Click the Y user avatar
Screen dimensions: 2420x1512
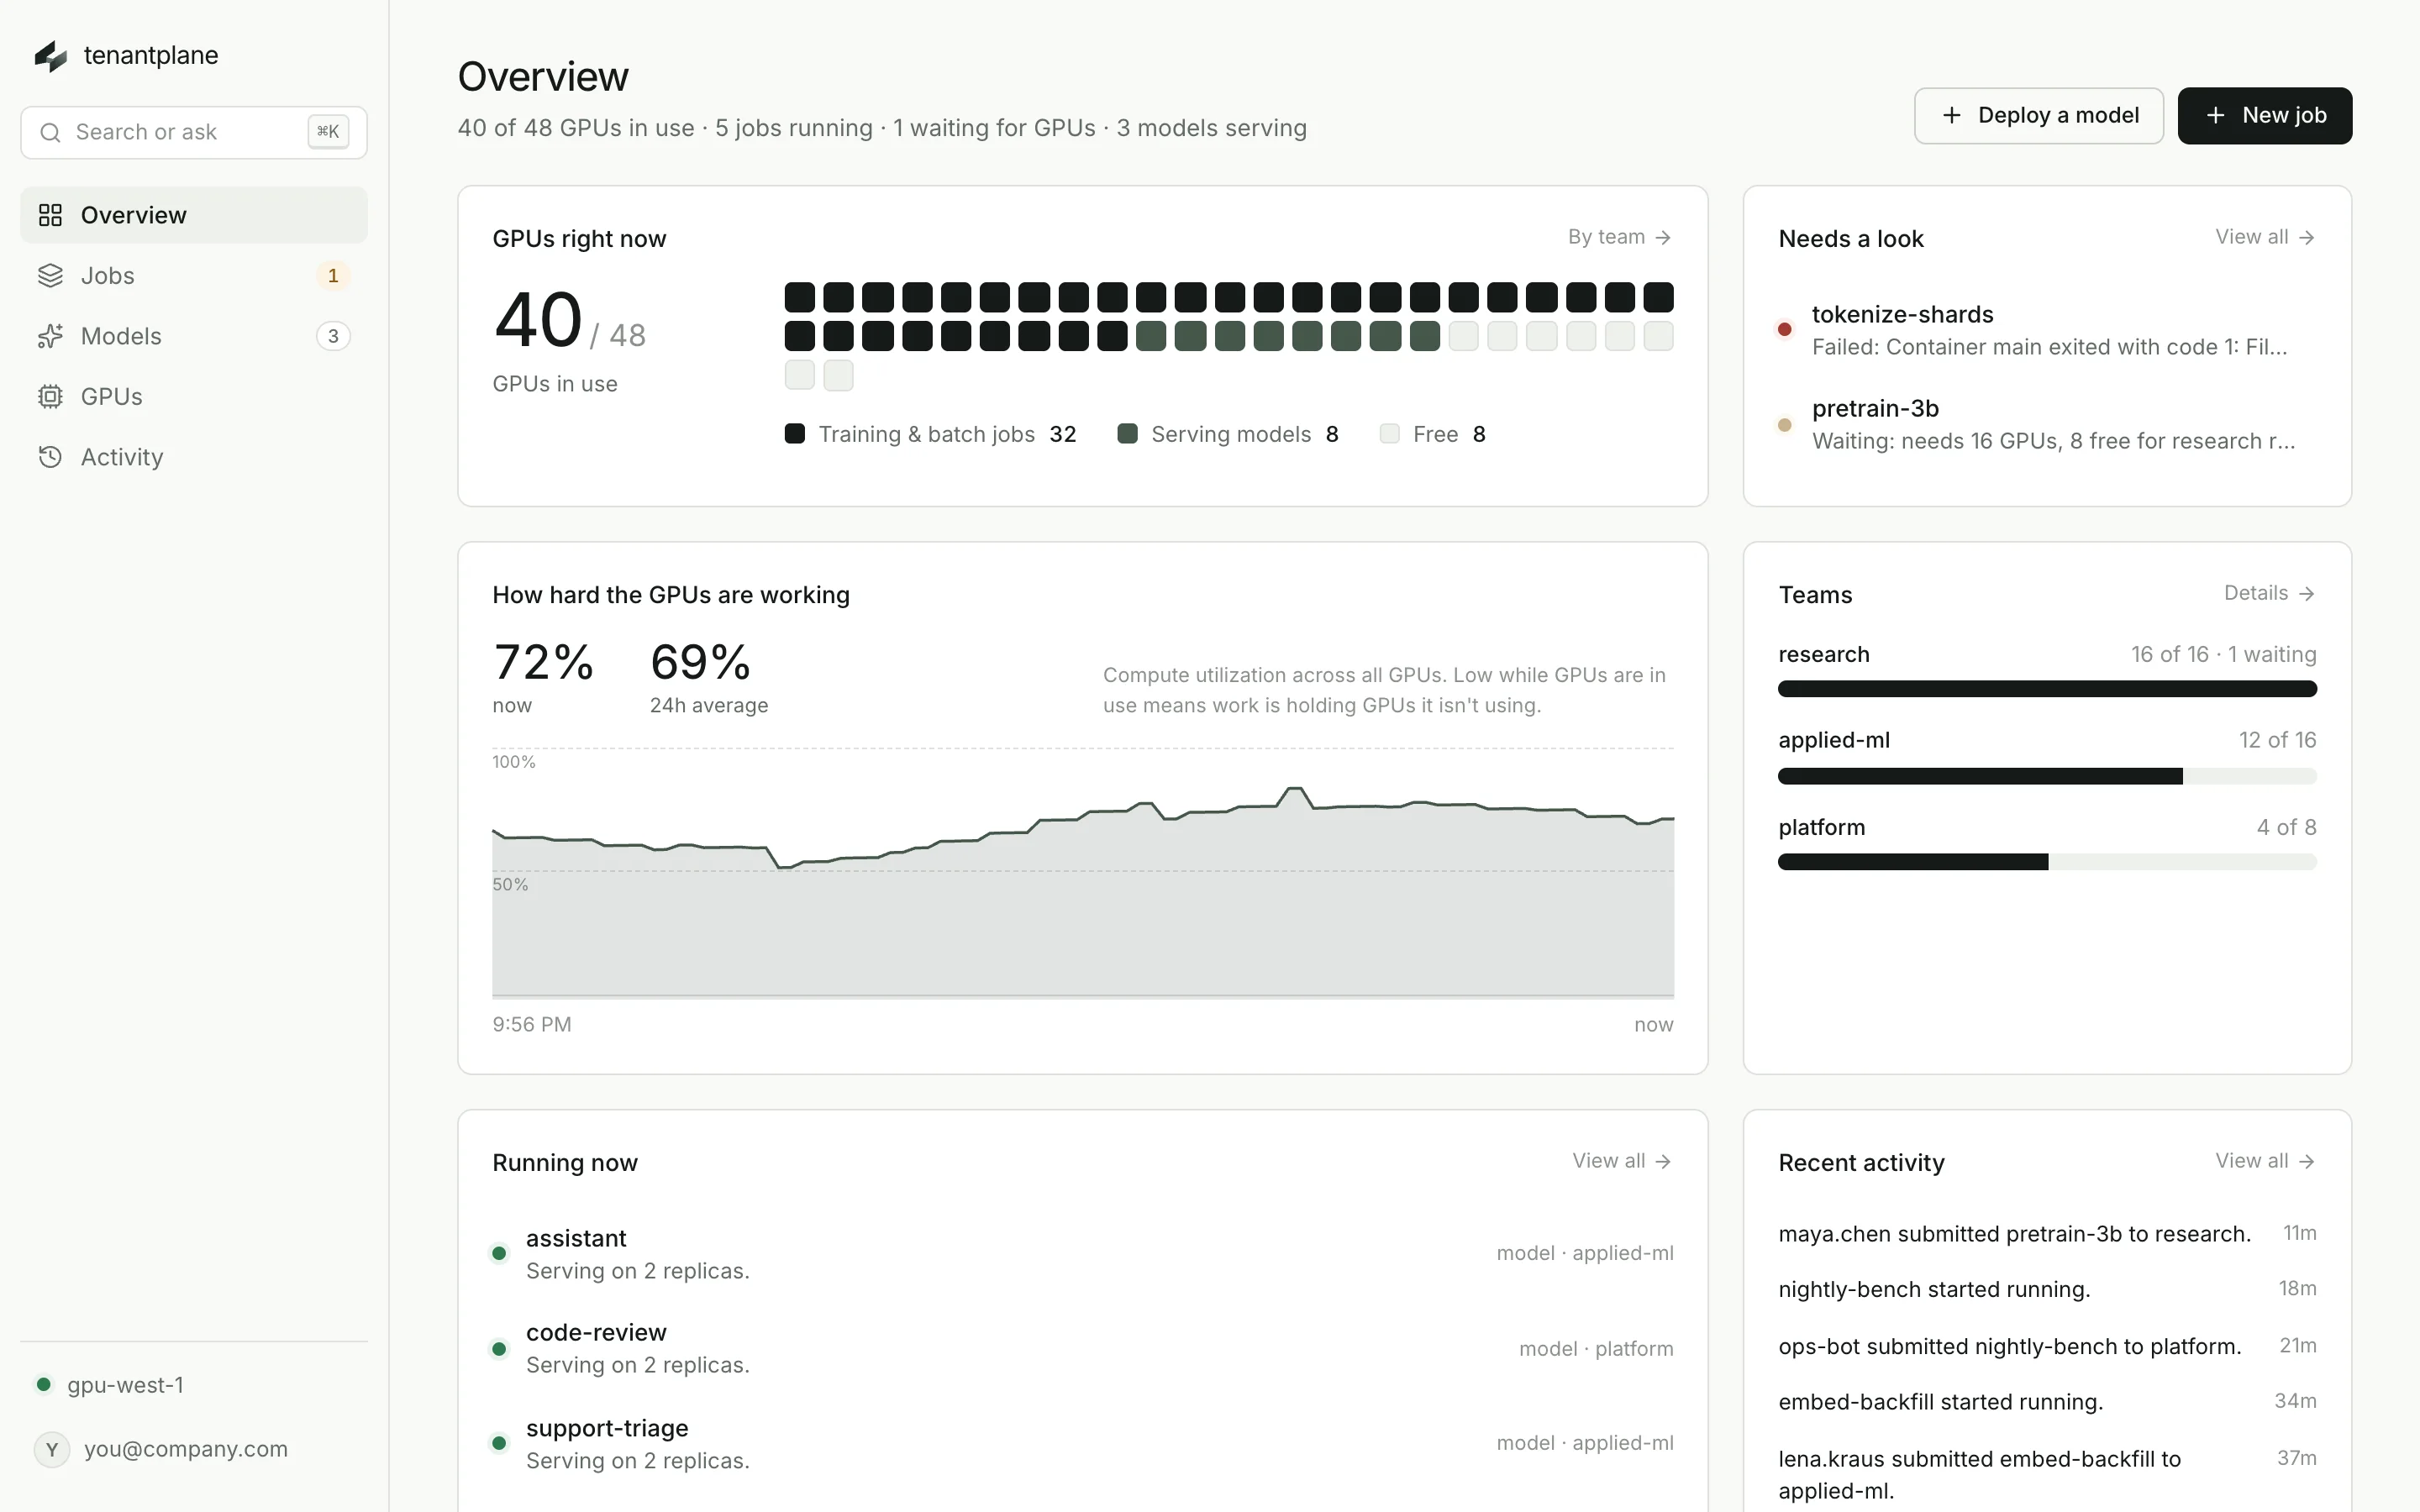point(52,1449)
